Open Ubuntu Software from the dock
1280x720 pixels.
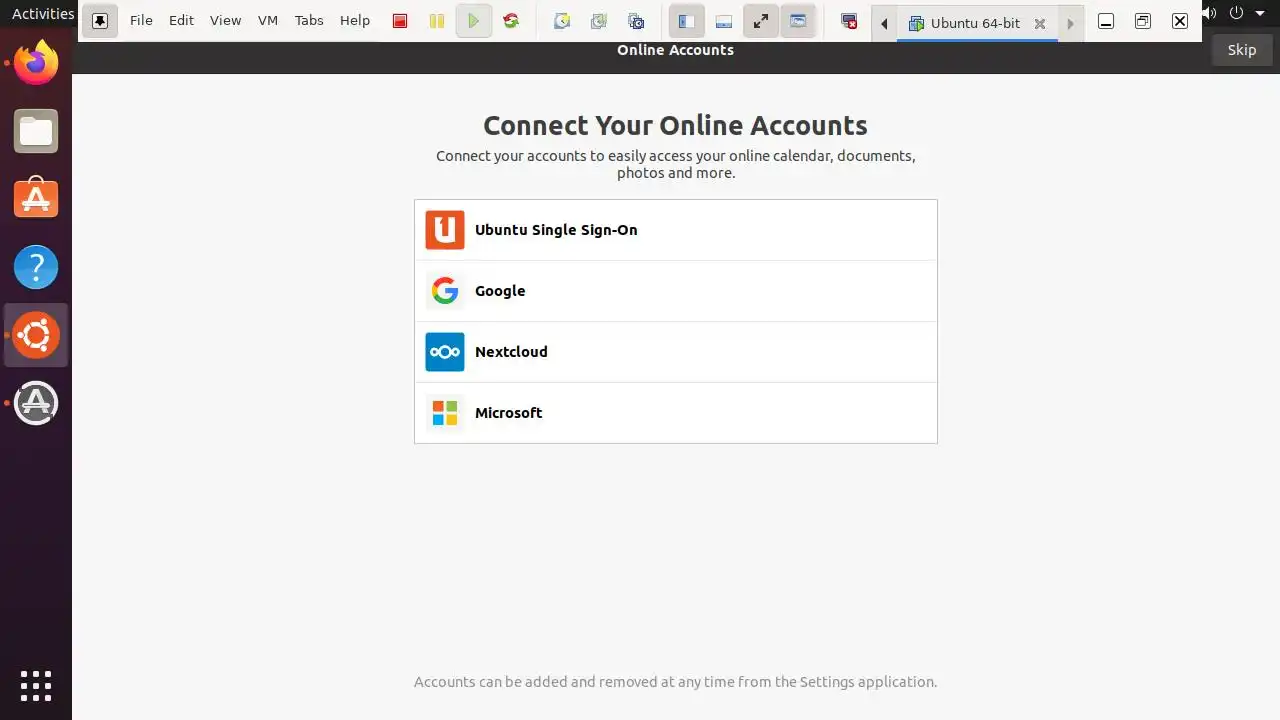36,199
